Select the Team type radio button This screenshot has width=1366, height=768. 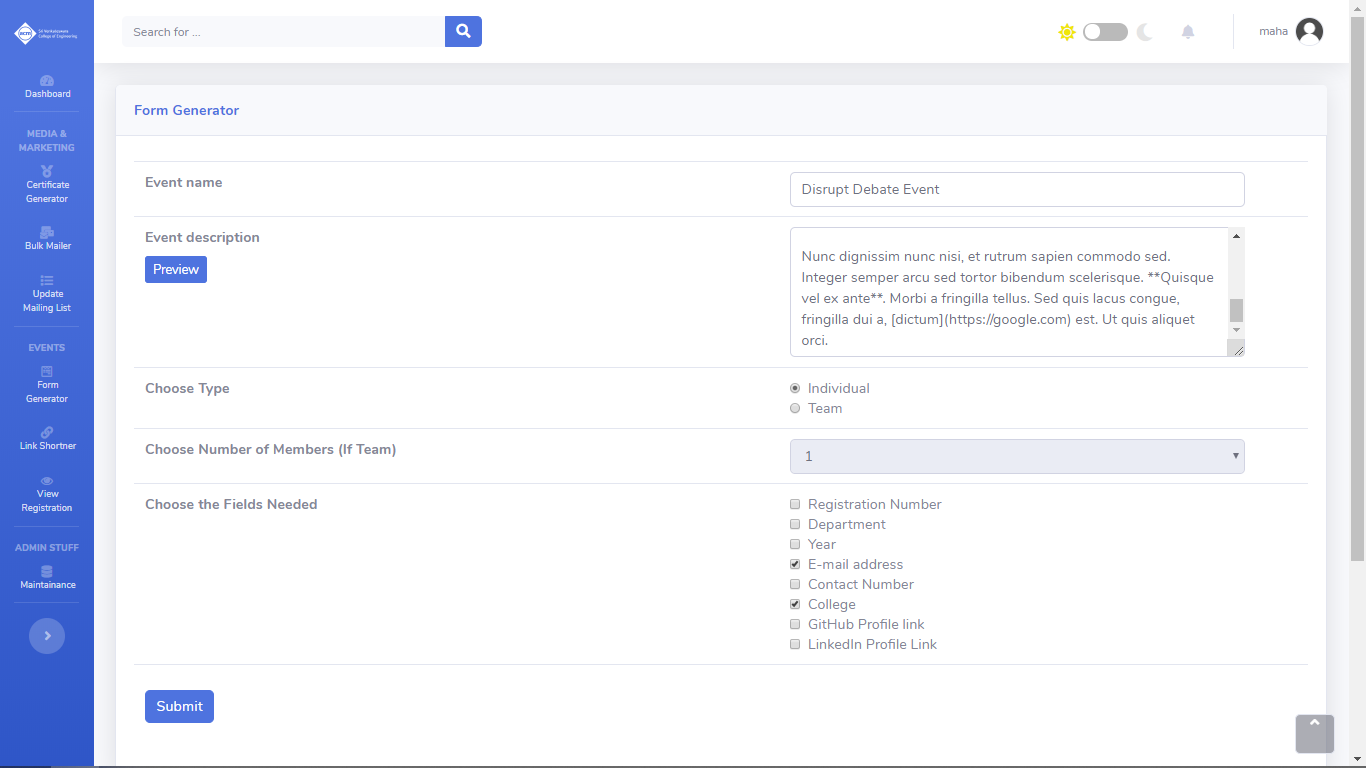tap(795, 408)
